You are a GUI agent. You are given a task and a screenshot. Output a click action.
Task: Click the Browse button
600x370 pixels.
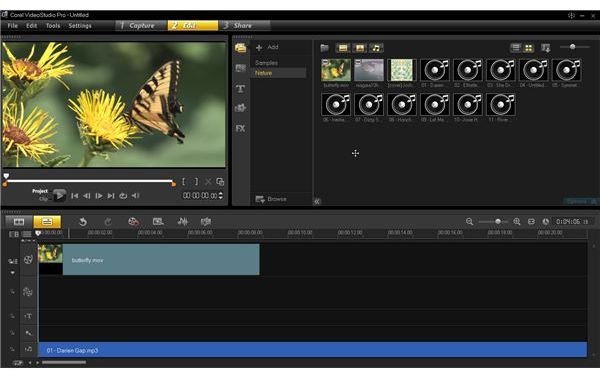[x=271, y=199]
